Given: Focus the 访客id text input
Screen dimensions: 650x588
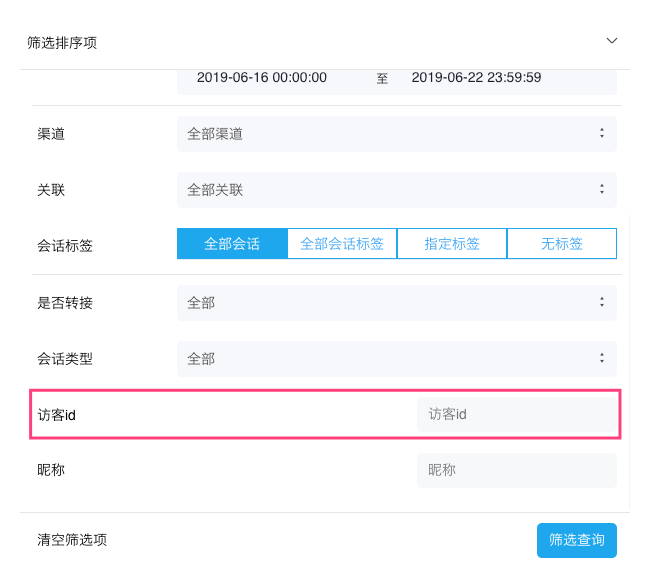Looking at the screenshot, I should tap(516, 414).
